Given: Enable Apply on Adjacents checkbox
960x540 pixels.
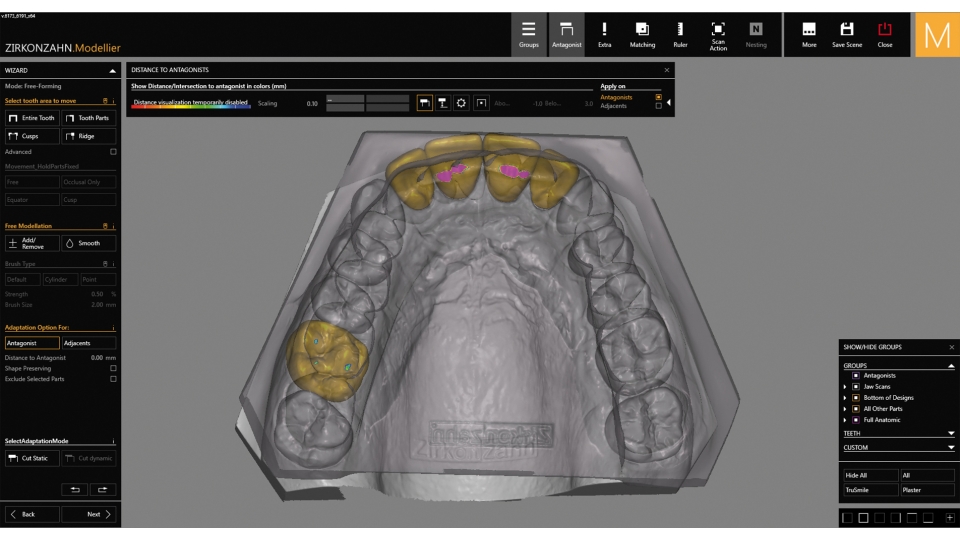Looking at the screenshot, I should tap(659, 106).
